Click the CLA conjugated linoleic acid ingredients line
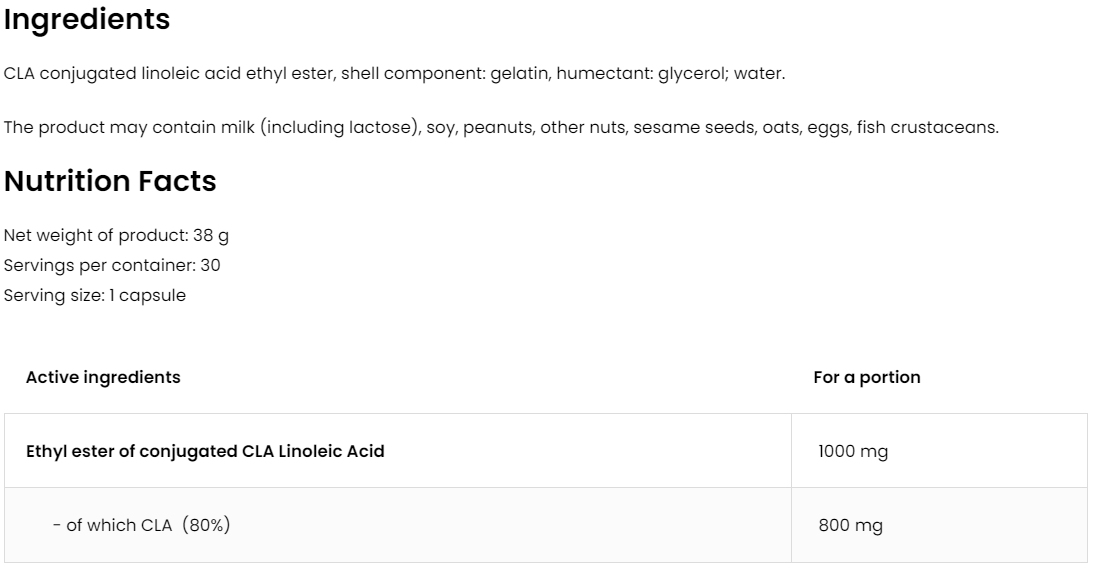 pos(394,74)
